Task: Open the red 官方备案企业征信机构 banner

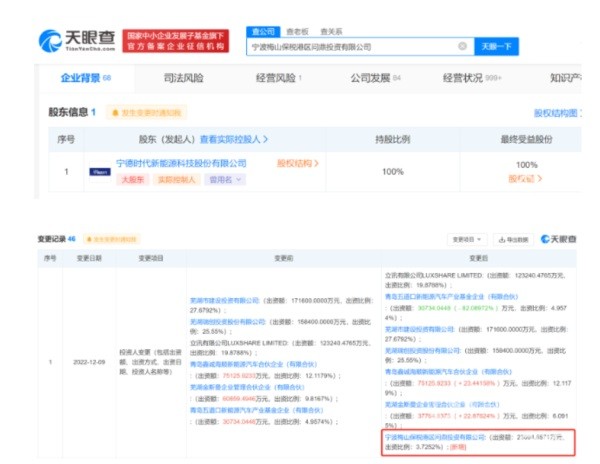Action: [x=176, y=41]
